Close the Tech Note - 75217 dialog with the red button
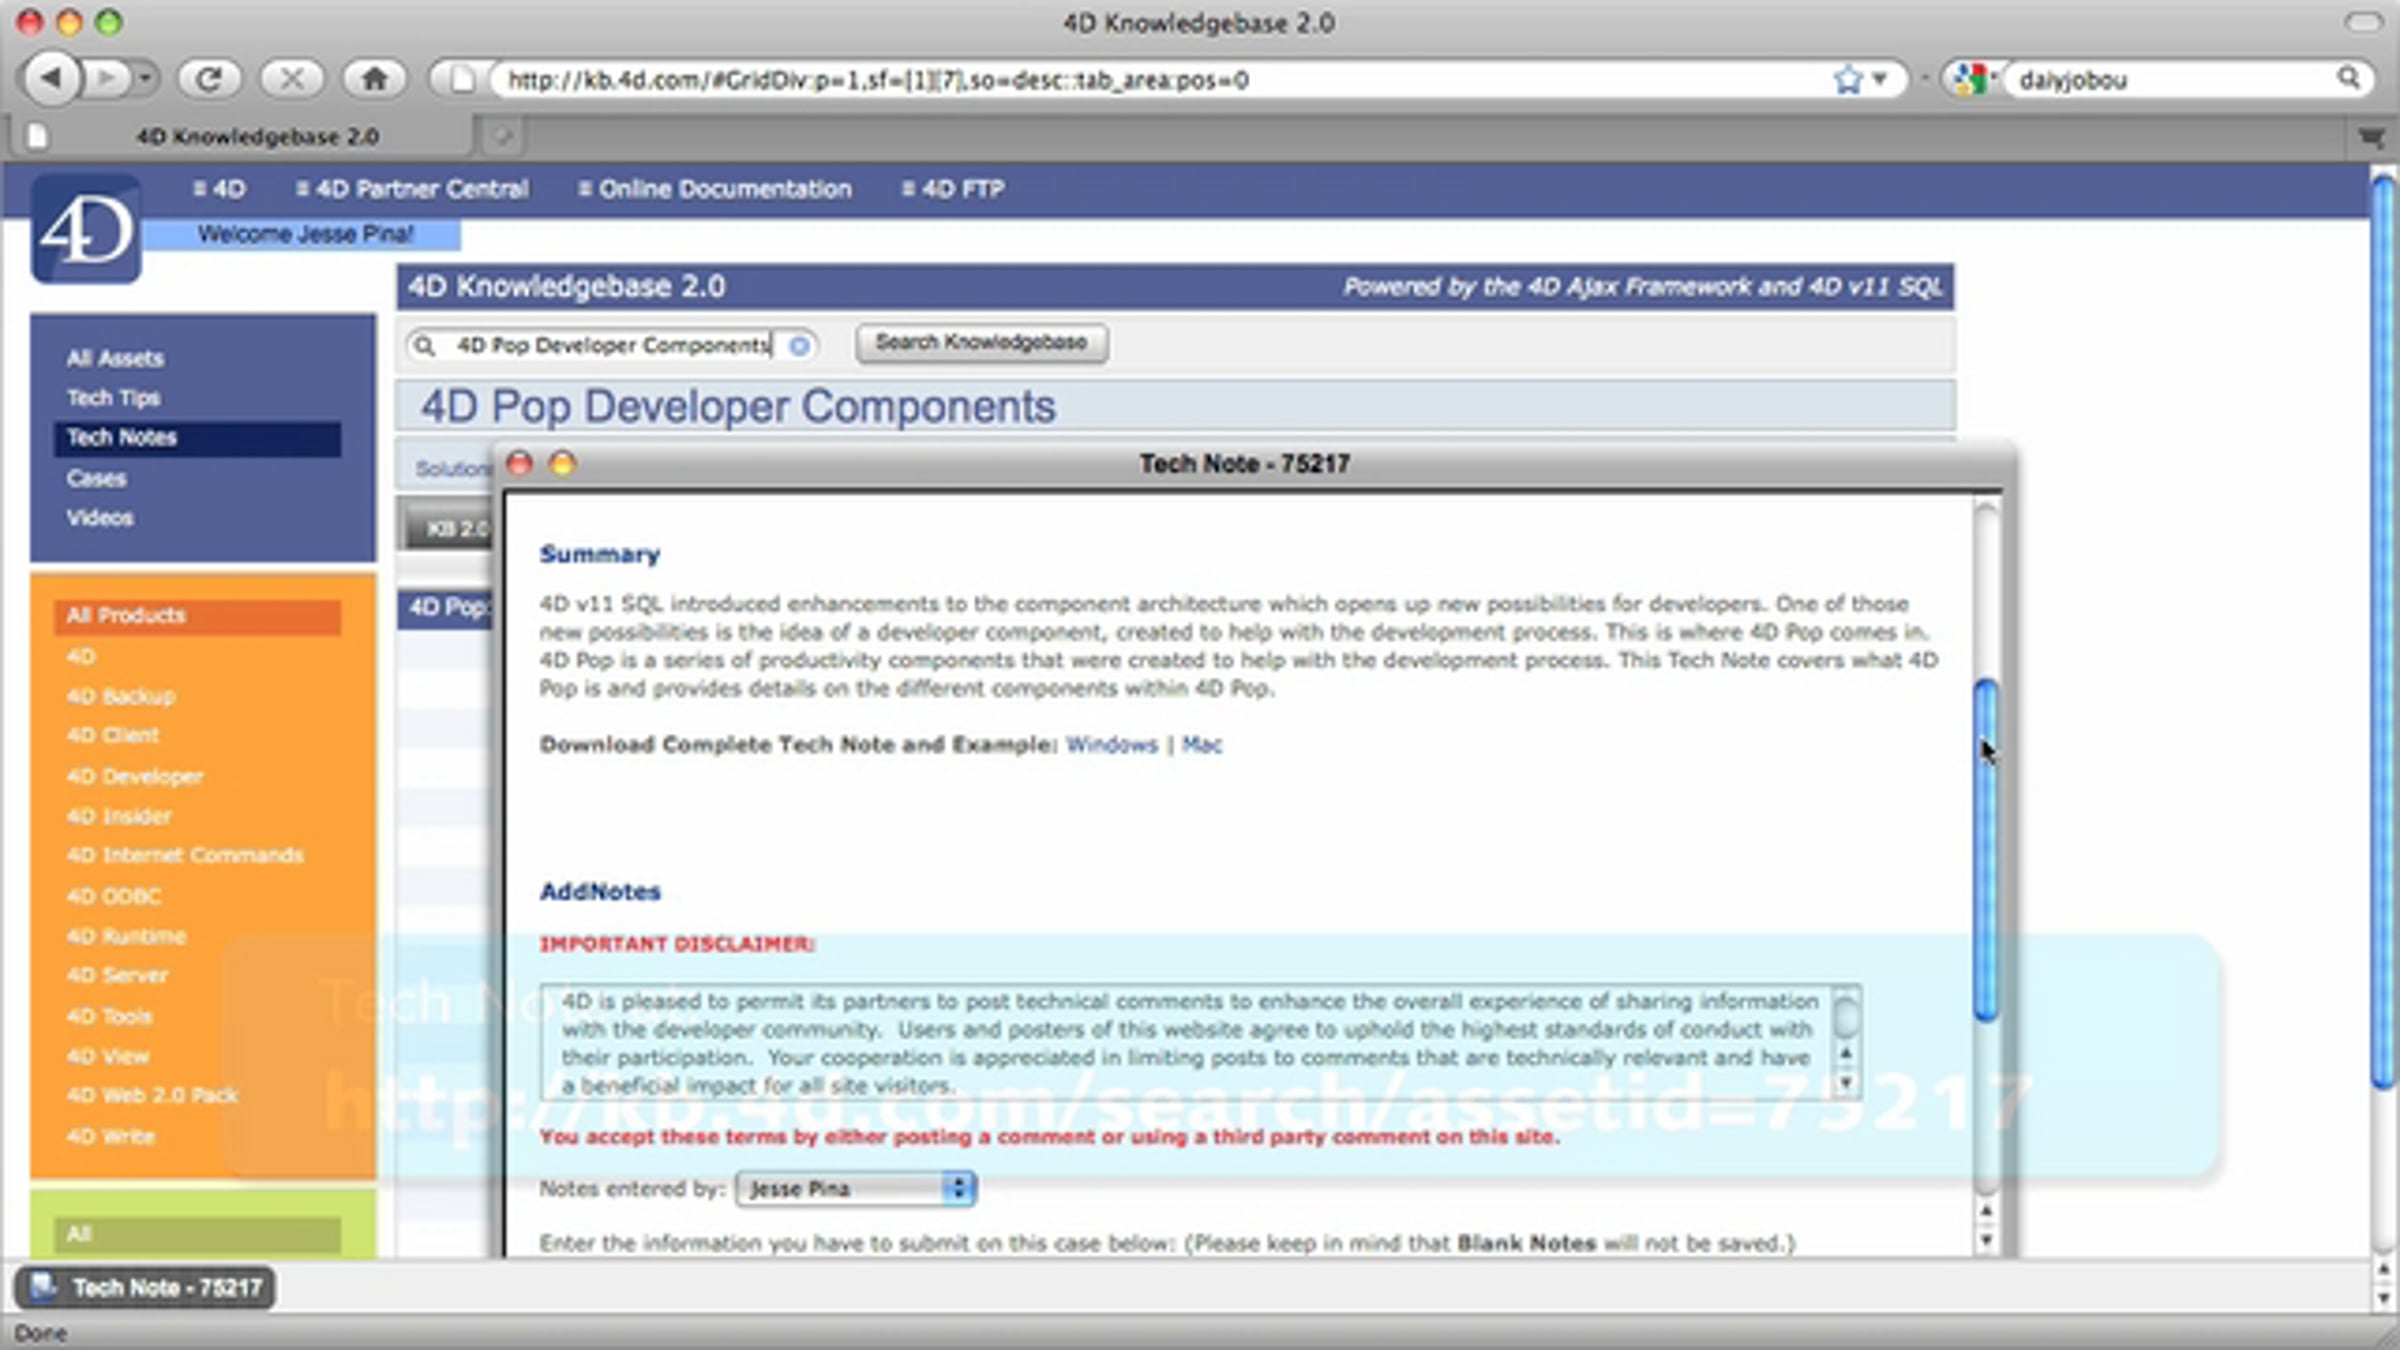 (520, 463)
